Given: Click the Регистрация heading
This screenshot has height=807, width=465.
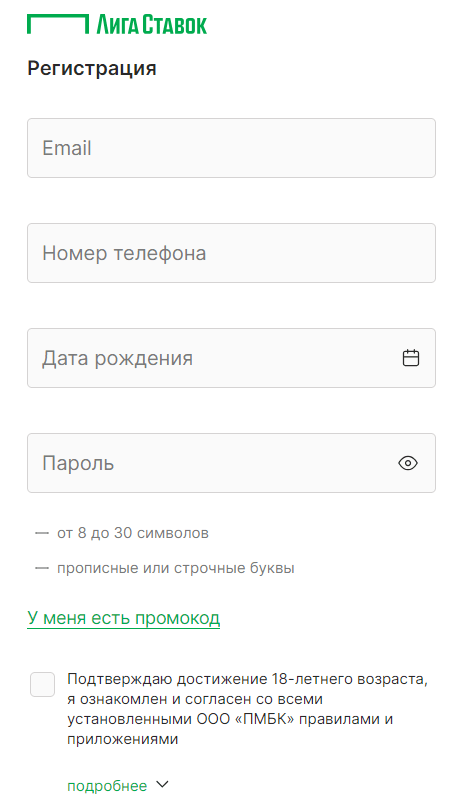Looking at the screenshot, I should tap(92, 68).
